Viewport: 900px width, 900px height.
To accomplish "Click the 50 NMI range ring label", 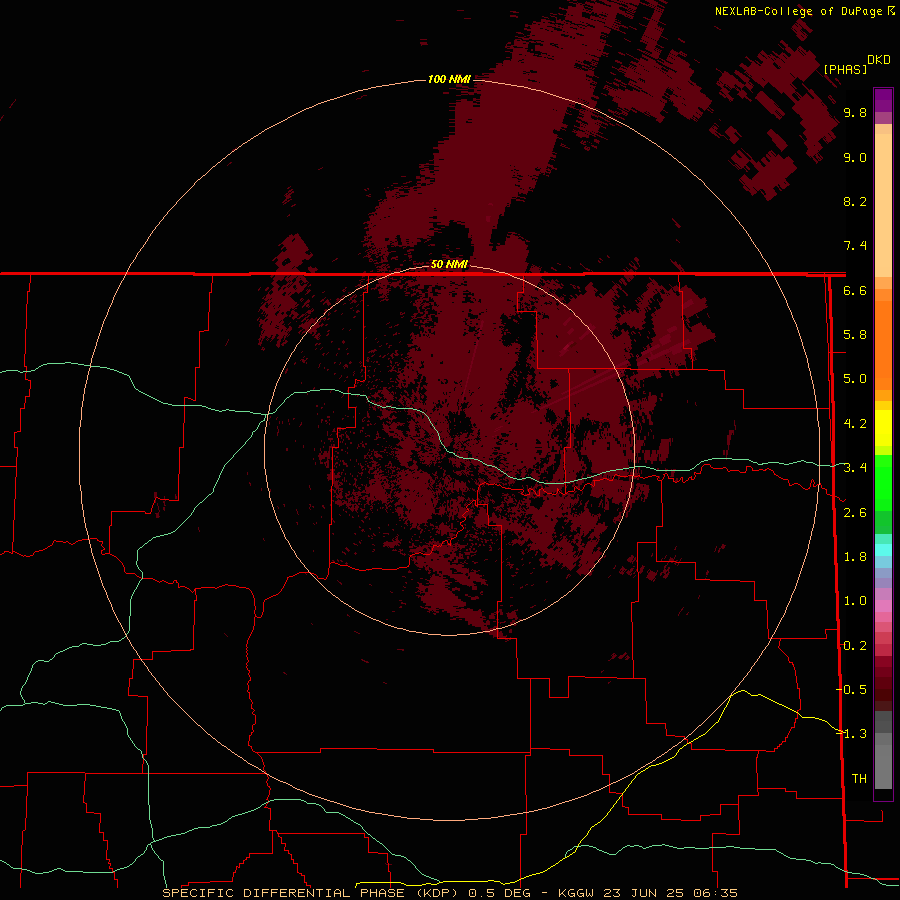I will point(449,264).
